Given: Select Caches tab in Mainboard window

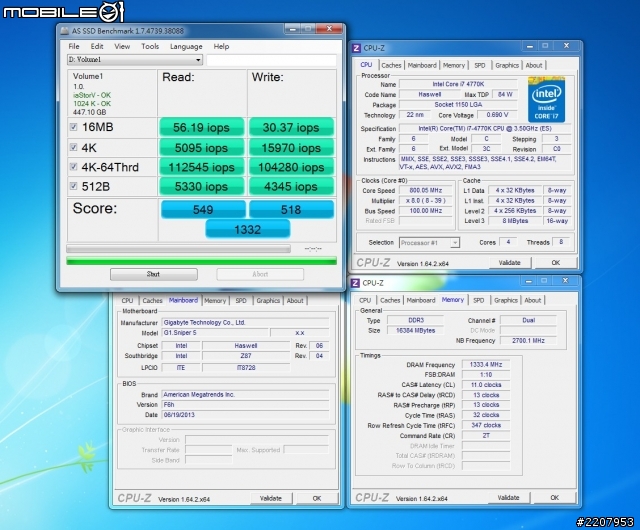Looking at the screenshot, I should (152, 301).
